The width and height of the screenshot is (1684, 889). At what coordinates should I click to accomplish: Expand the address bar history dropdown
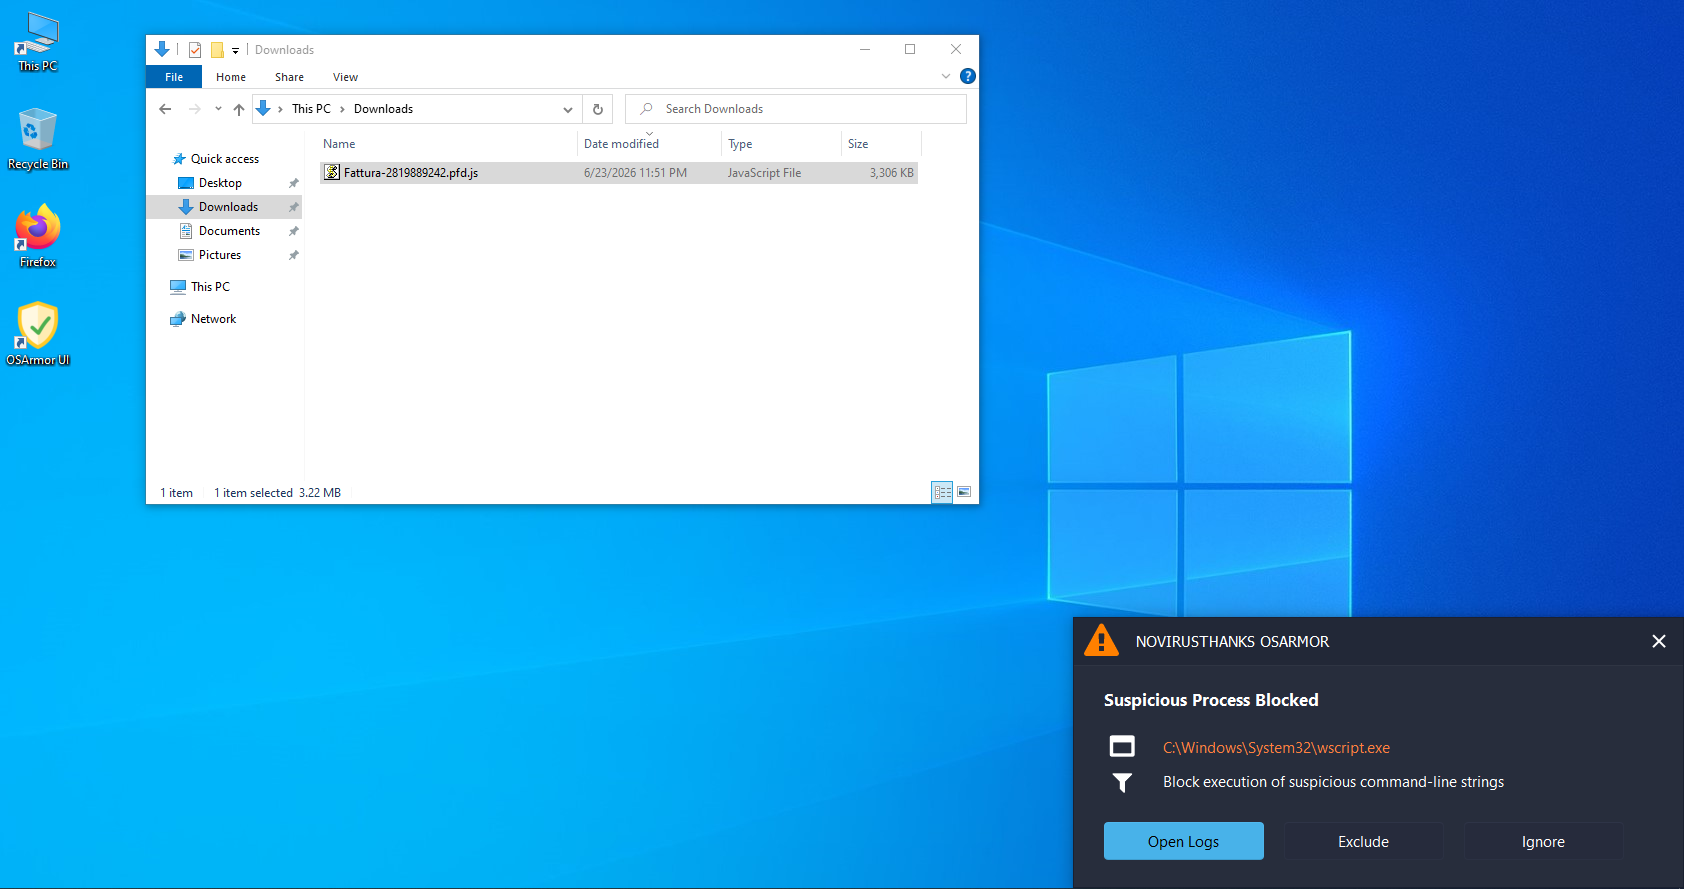click(568, 109)
